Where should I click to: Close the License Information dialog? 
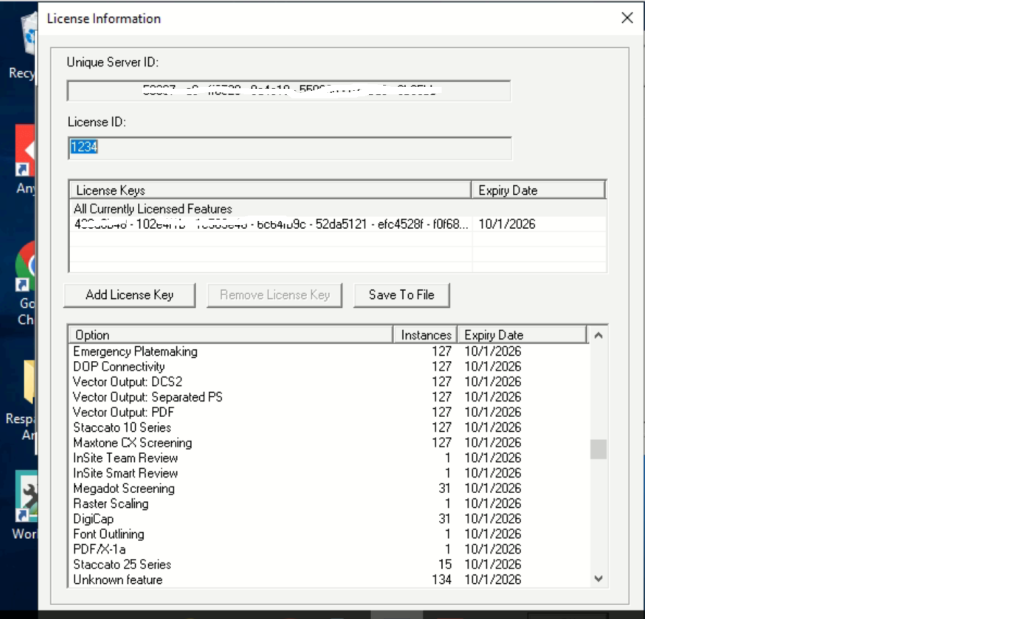627,18
